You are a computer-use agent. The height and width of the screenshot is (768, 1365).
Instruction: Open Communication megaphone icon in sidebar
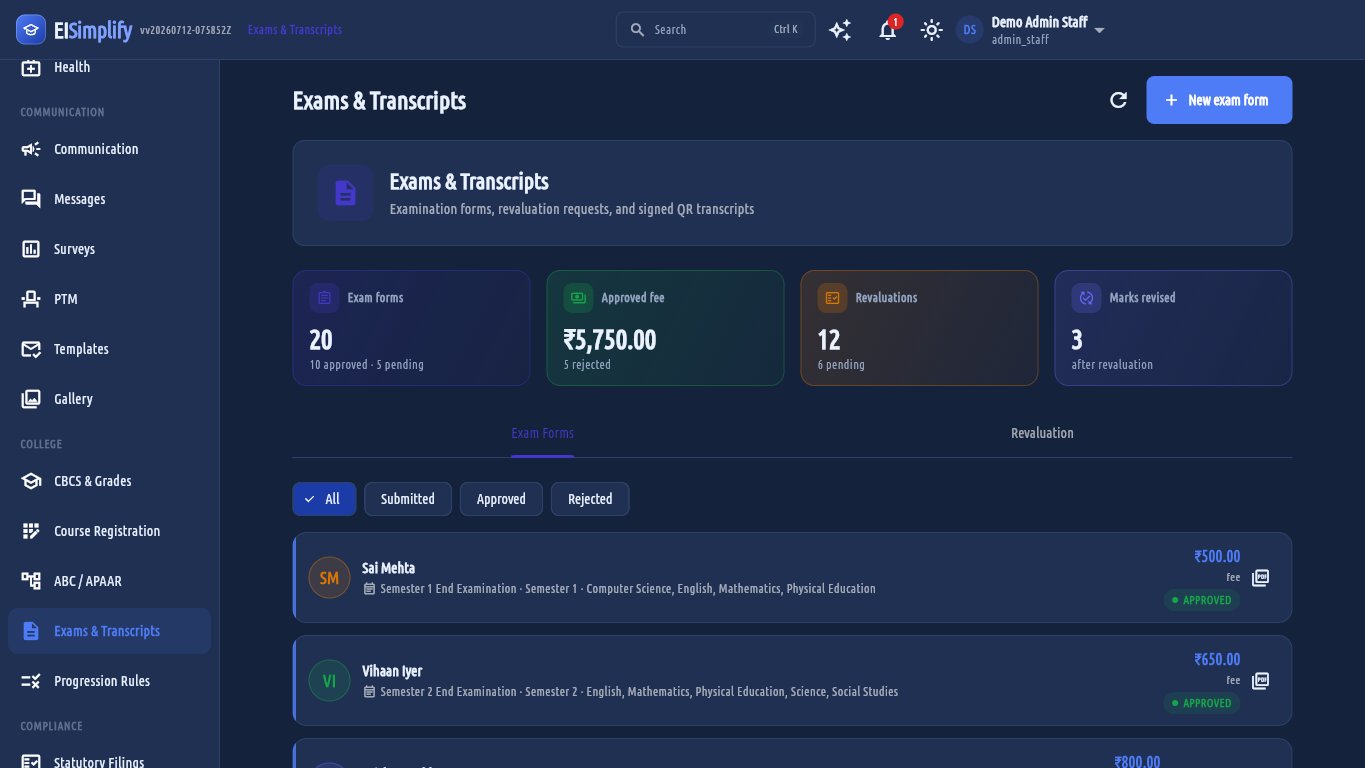point(31,149)
